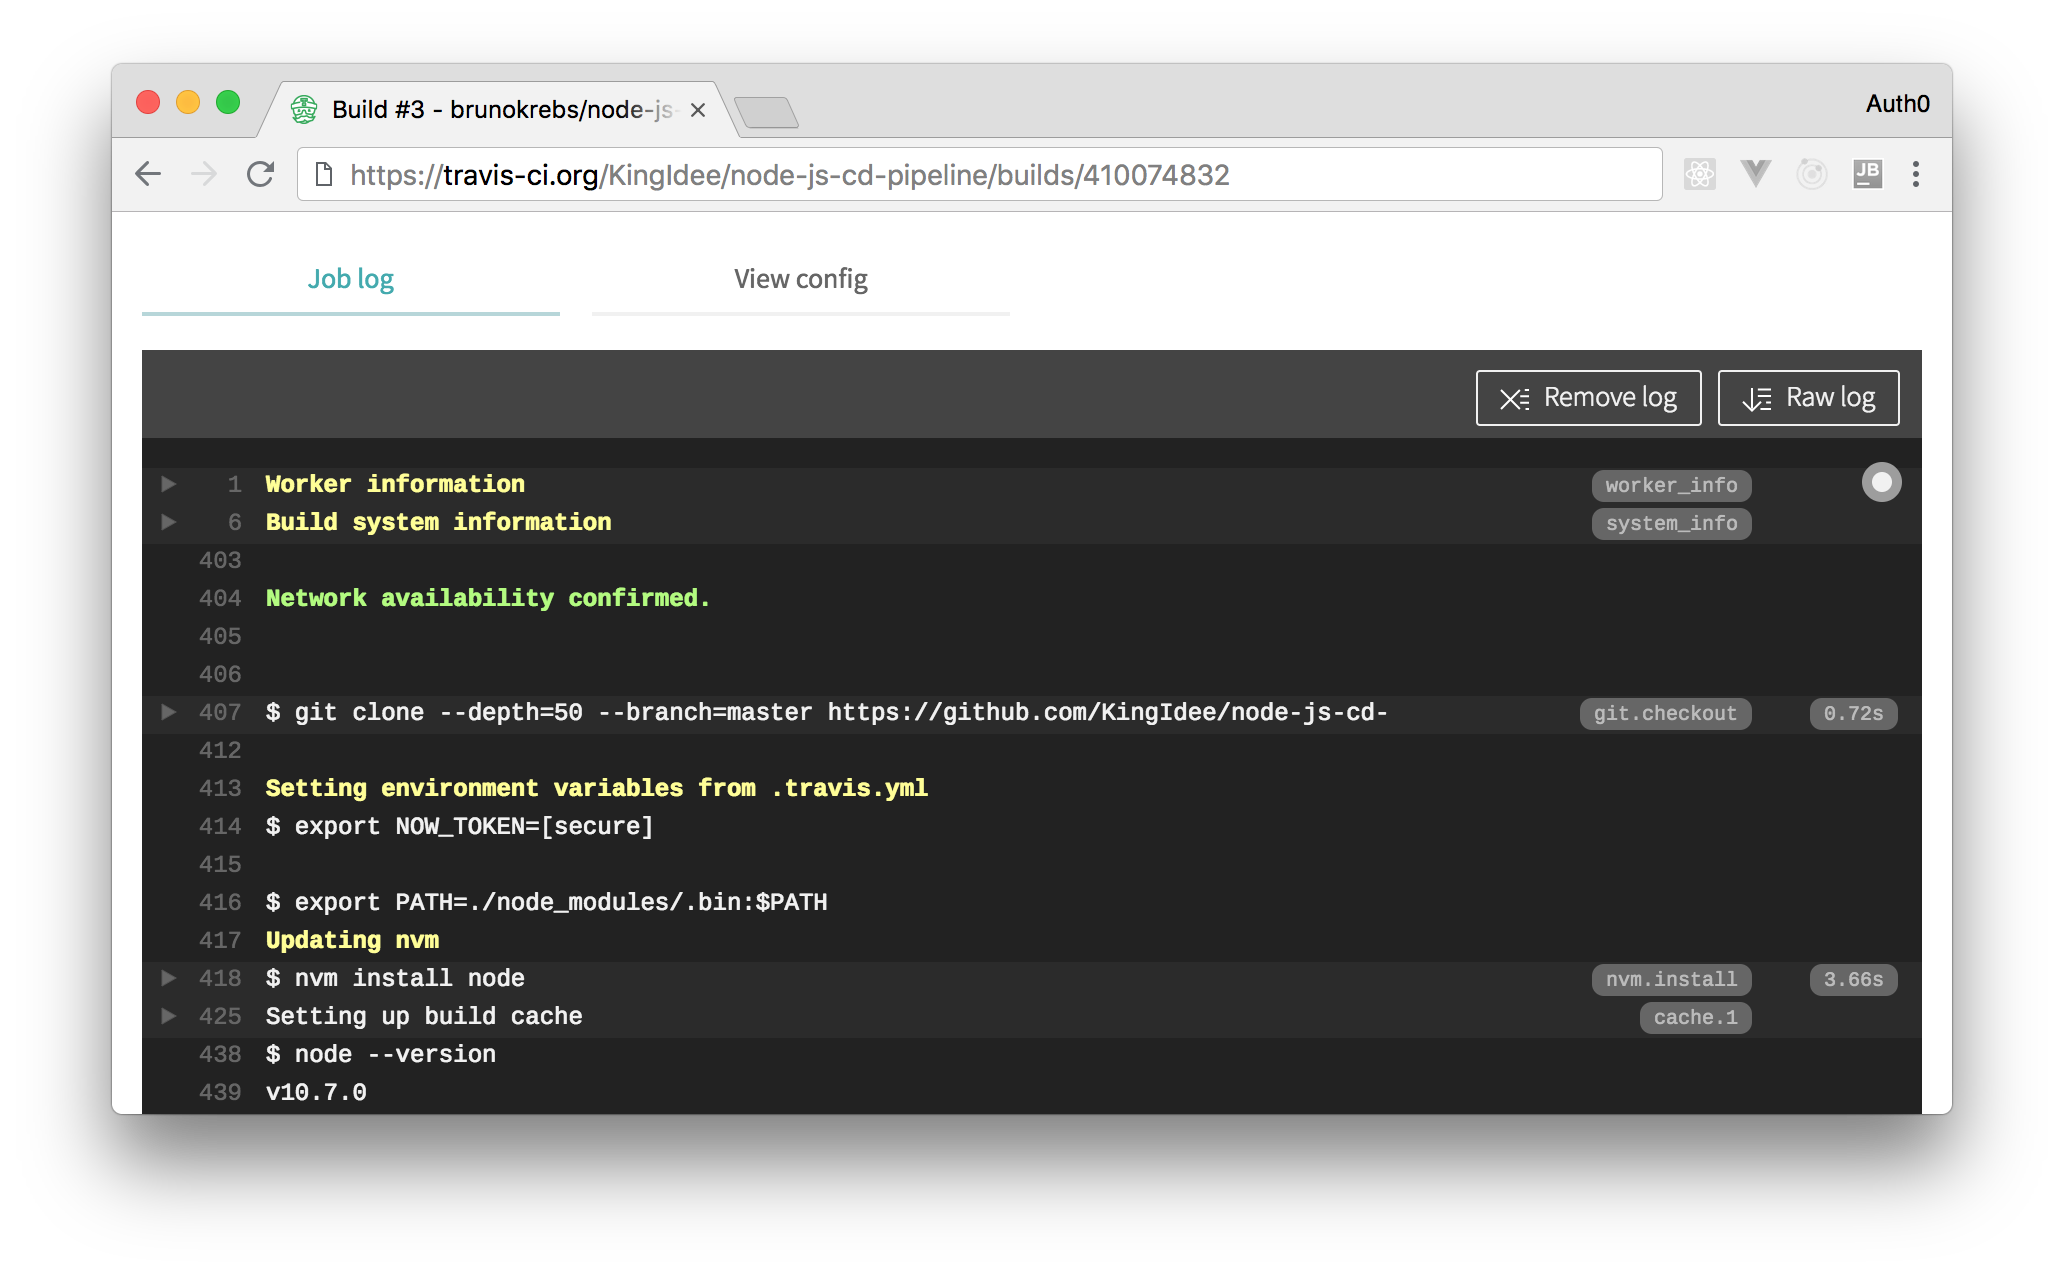The image size is (2064, 1274).
Task: Toggle the circular log follow indicator
Action: coord(1881,483)
